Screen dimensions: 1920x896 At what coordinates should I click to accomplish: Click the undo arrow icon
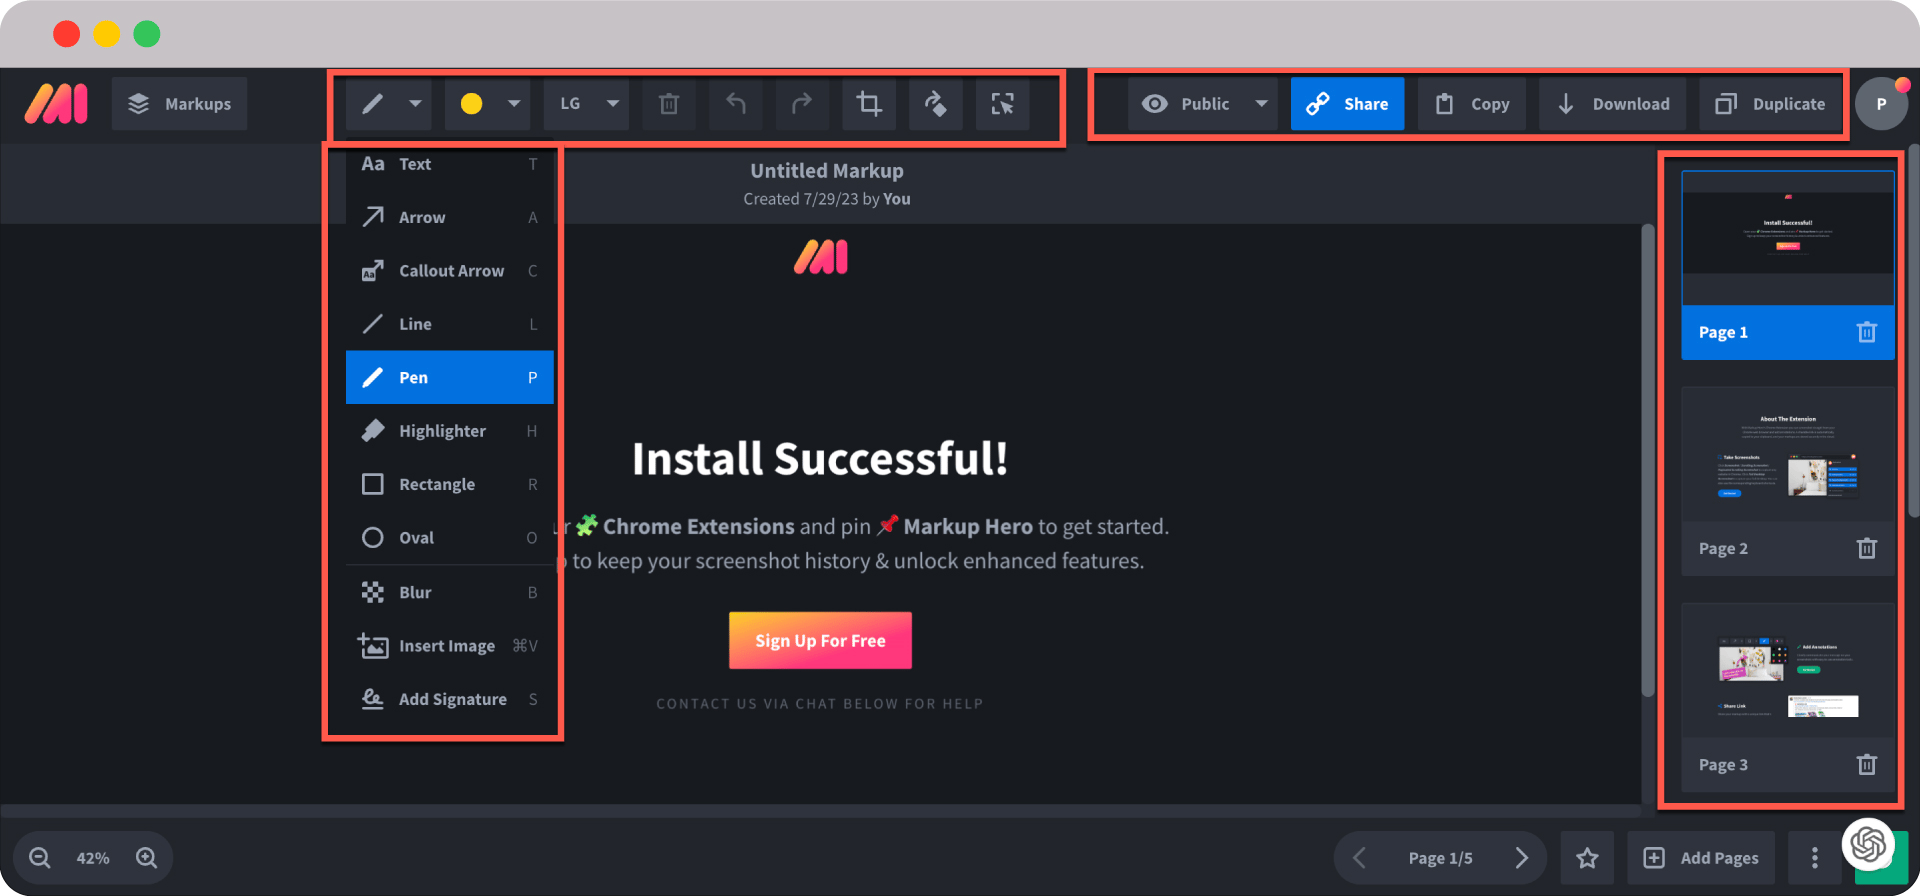[736, 104]
